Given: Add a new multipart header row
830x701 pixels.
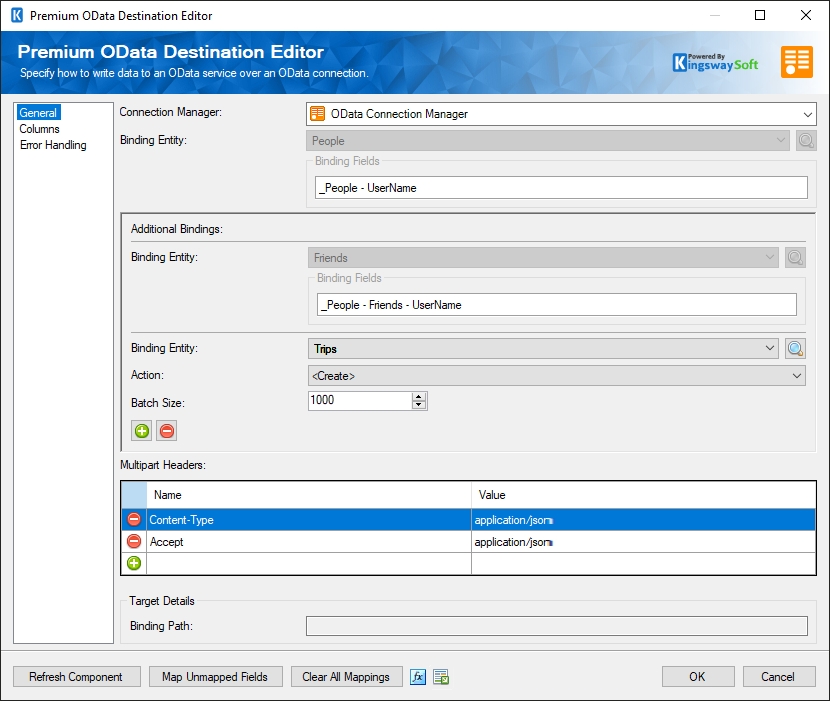Looking at the screenshot, I should 134,563.
